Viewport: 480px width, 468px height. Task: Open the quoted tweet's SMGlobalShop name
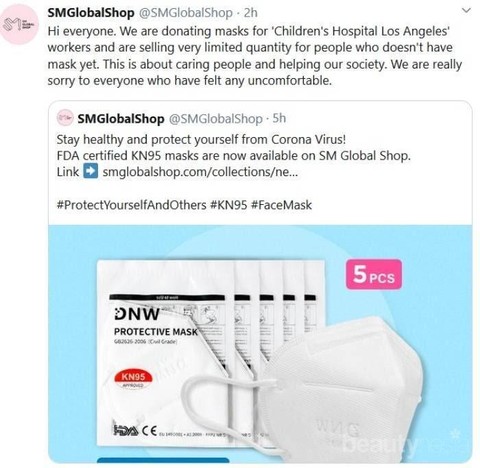[x=121, y=119]
